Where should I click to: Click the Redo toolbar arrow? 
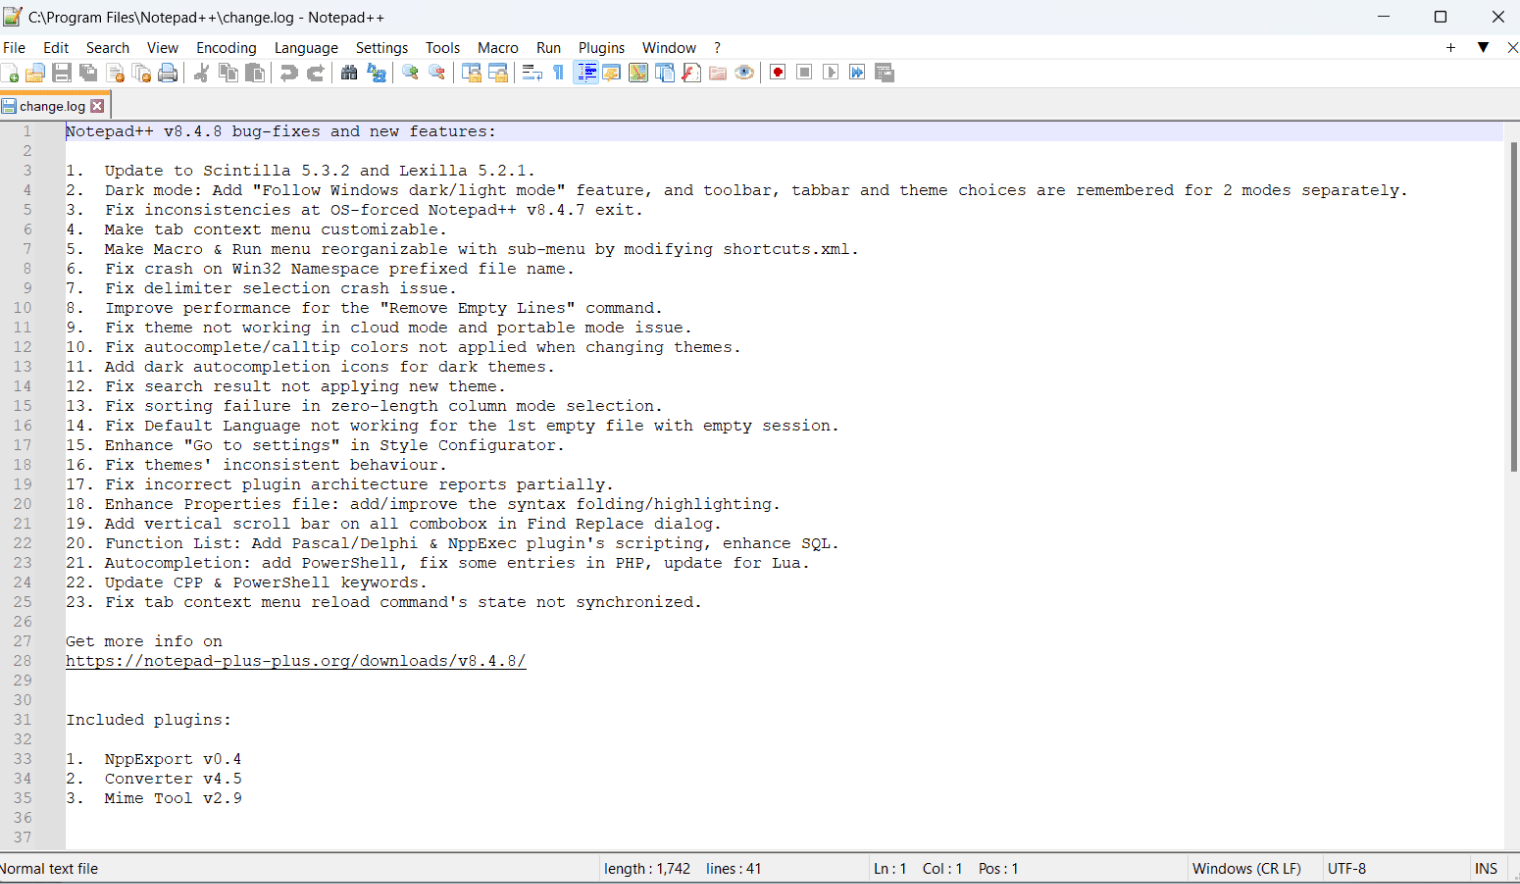click(x=315, y=73)
